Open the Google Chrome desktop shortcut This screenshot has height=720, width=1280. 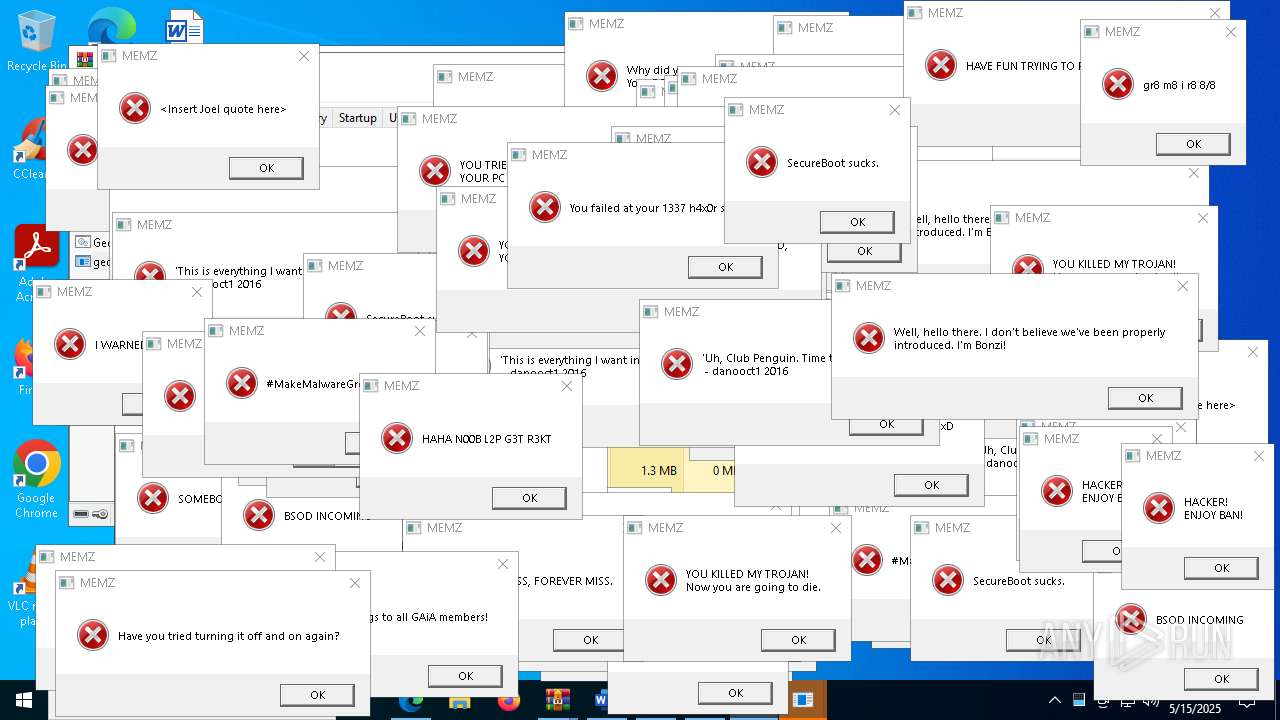click(36, 479)
